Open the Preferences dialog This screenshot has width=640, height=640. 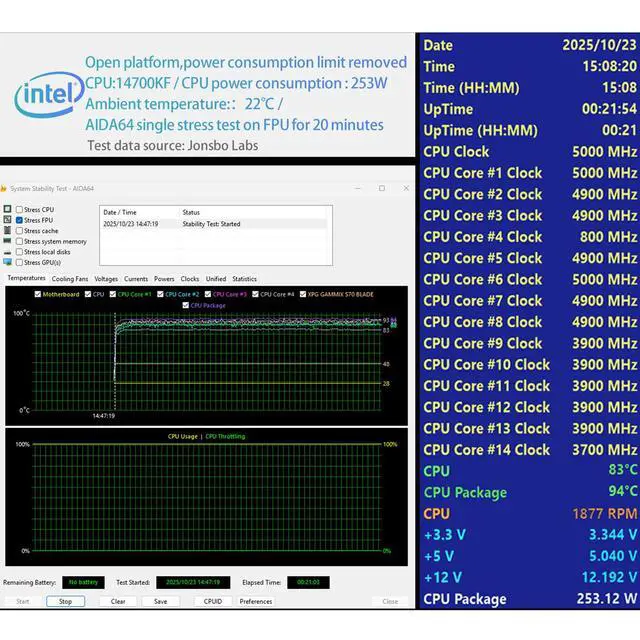(256, 601)
